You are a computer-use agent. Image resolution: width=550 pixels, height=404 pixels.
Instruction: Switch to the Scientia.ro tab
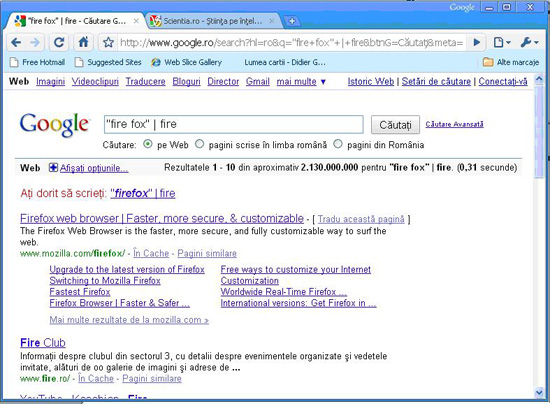[212, 21]
